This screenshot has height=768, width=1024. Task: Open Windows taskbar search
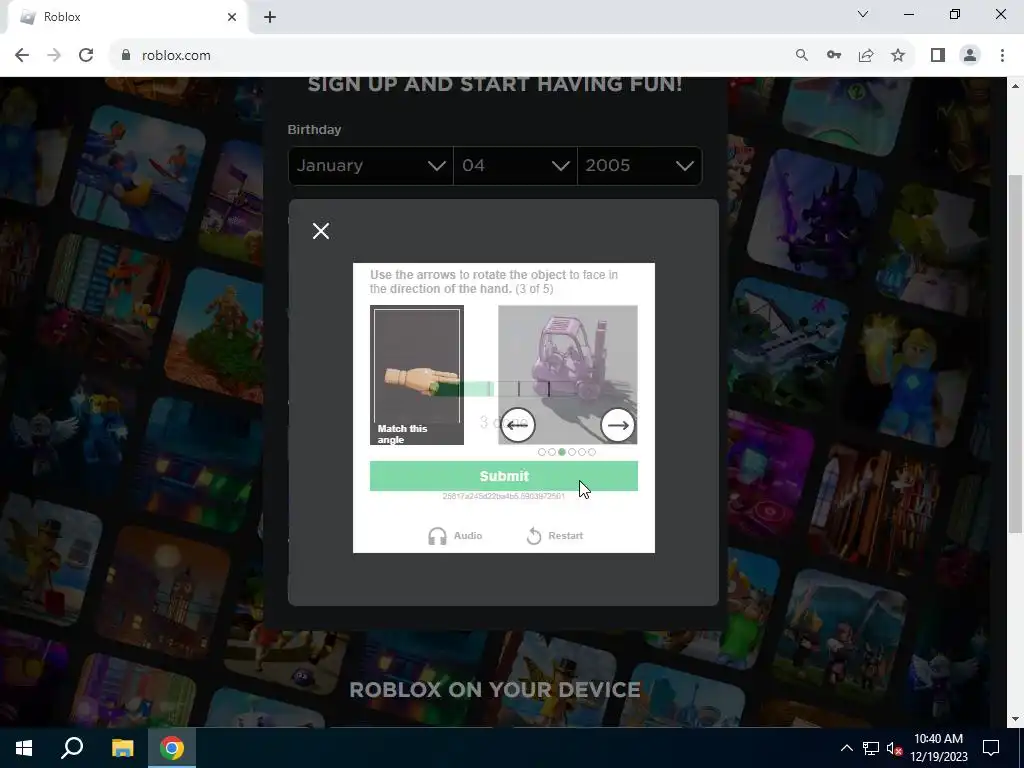click(x=72, y=748)
